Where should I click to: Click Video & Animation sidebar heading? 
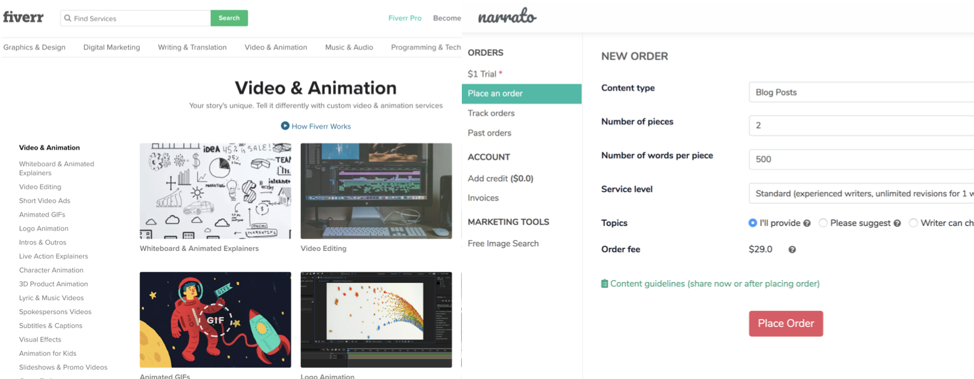[49, 148]
